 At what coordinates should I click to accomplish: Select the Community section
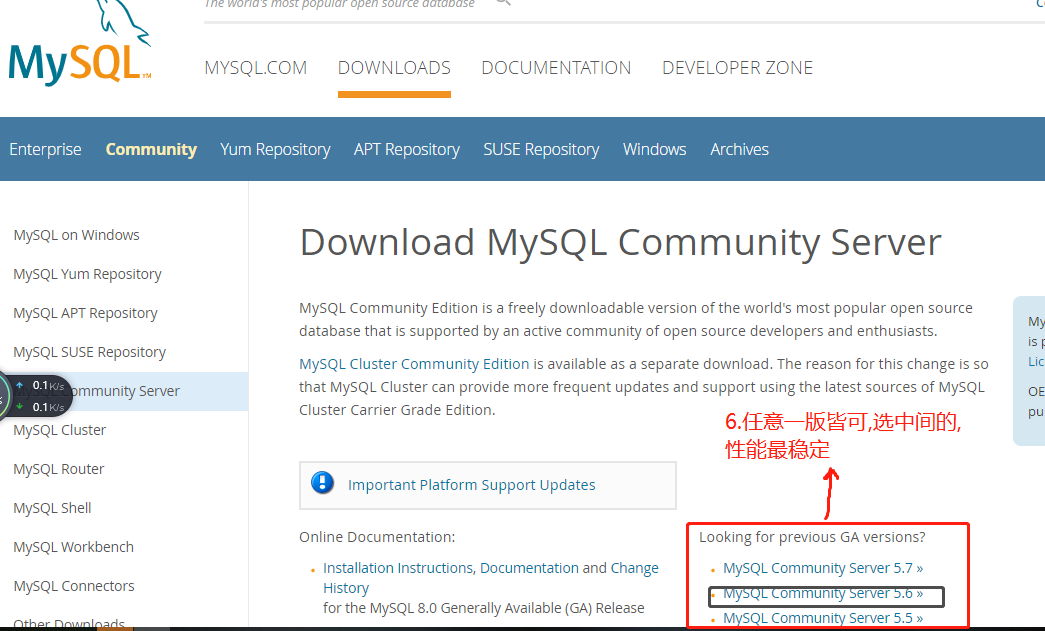point(151,149)
